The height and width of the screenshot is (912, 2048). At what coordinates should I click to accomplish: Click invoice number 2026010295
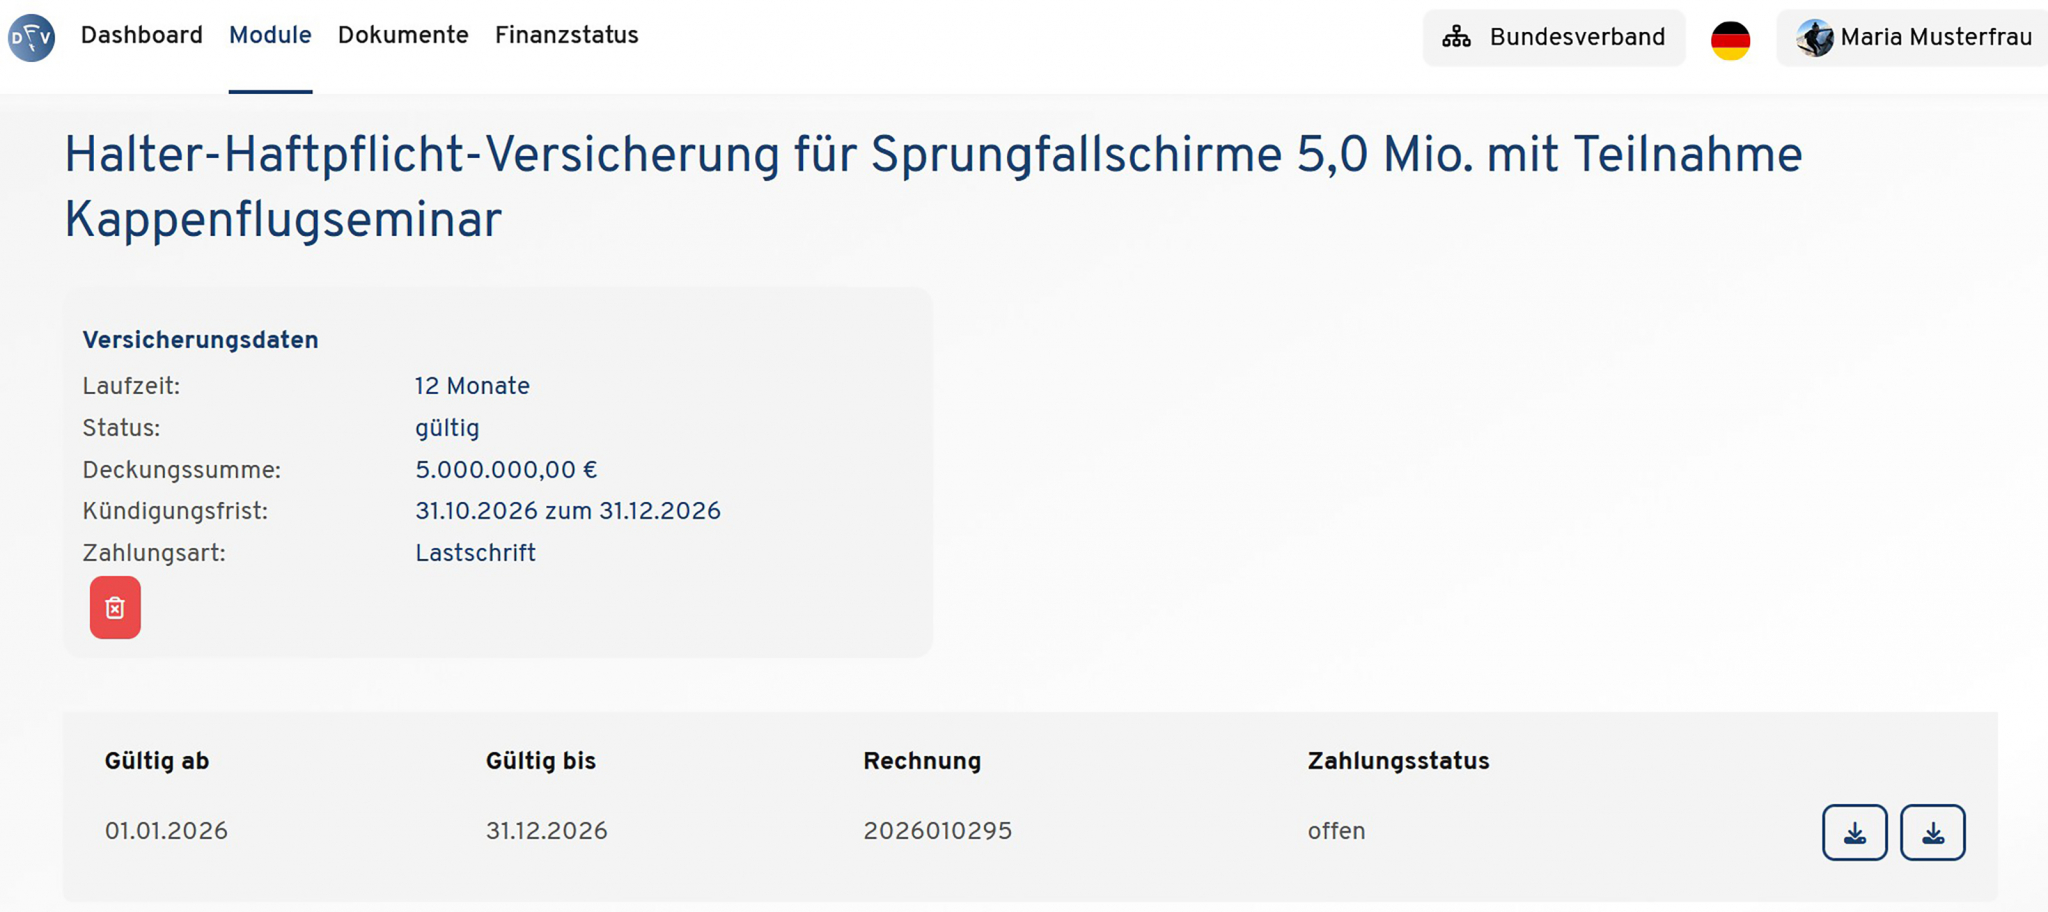point(938,831)
